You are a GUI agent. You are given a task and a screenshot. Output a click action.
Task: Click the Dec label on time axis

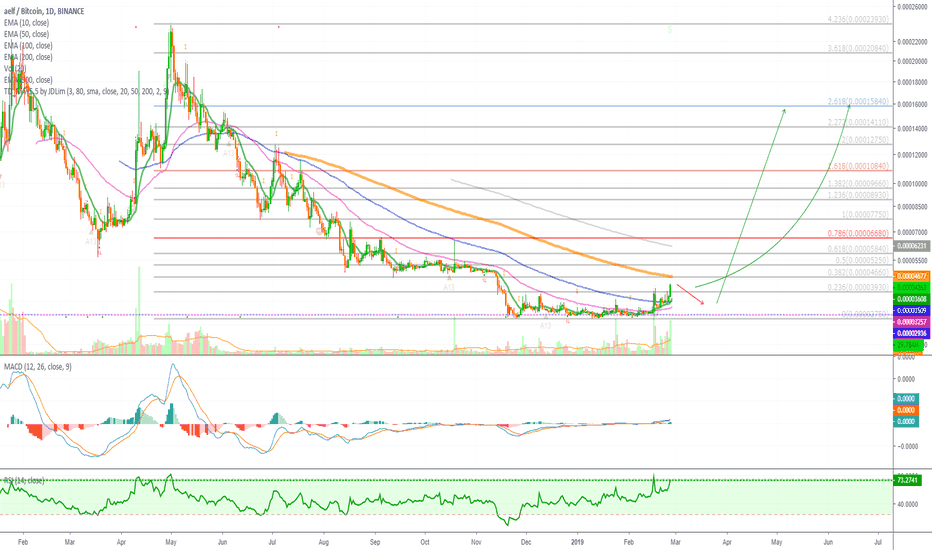pyautogui.click(x=526, y=542)
